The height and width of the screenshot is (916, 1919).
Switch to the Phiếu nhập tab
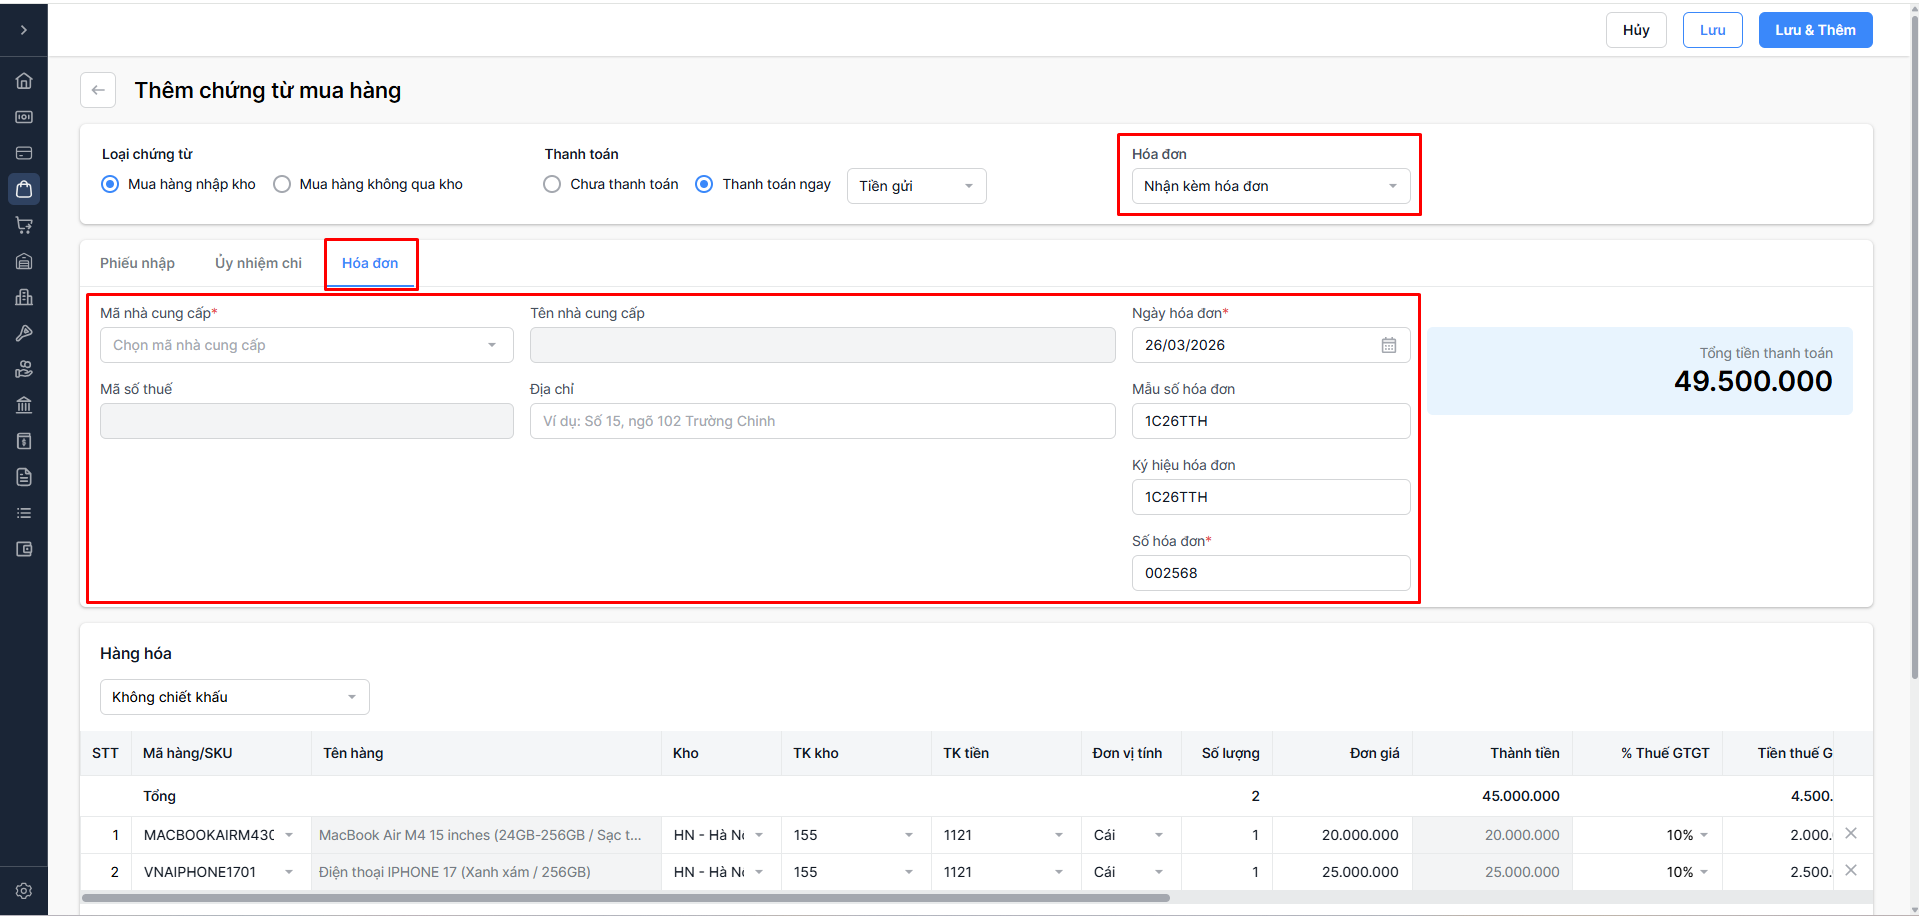point(137,263)
